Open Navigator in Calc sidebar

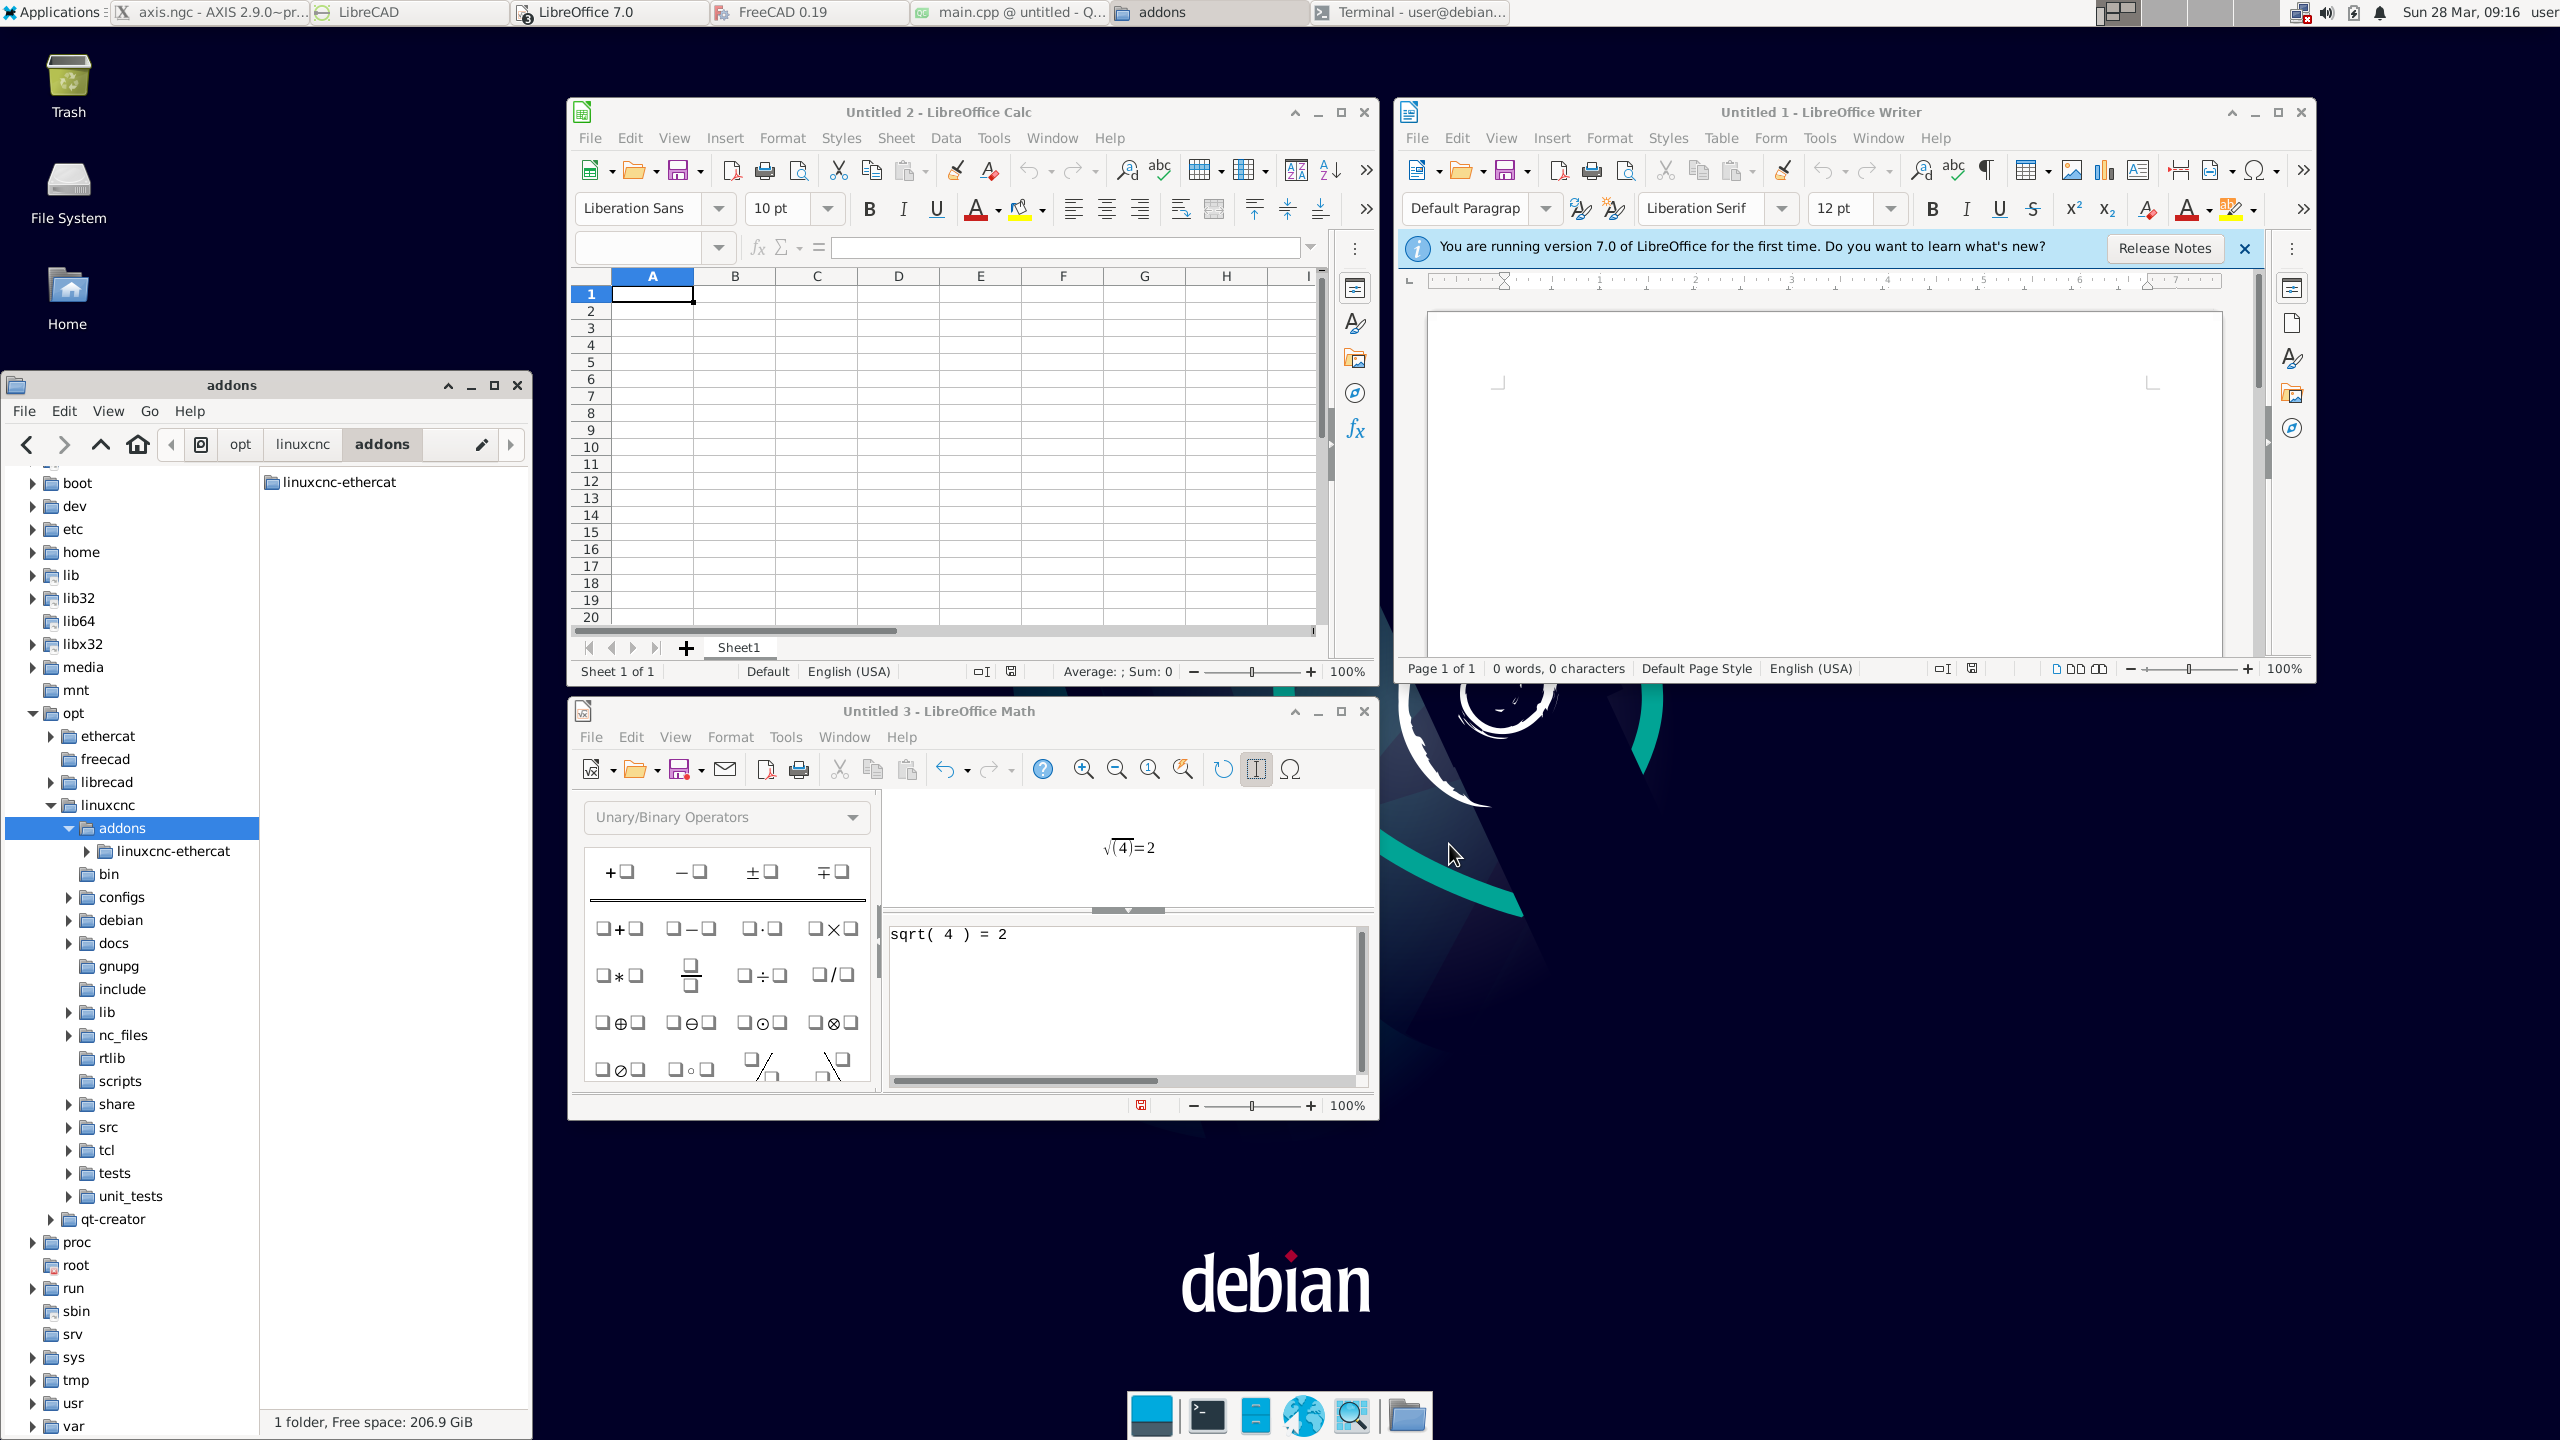click(1355, 394)
